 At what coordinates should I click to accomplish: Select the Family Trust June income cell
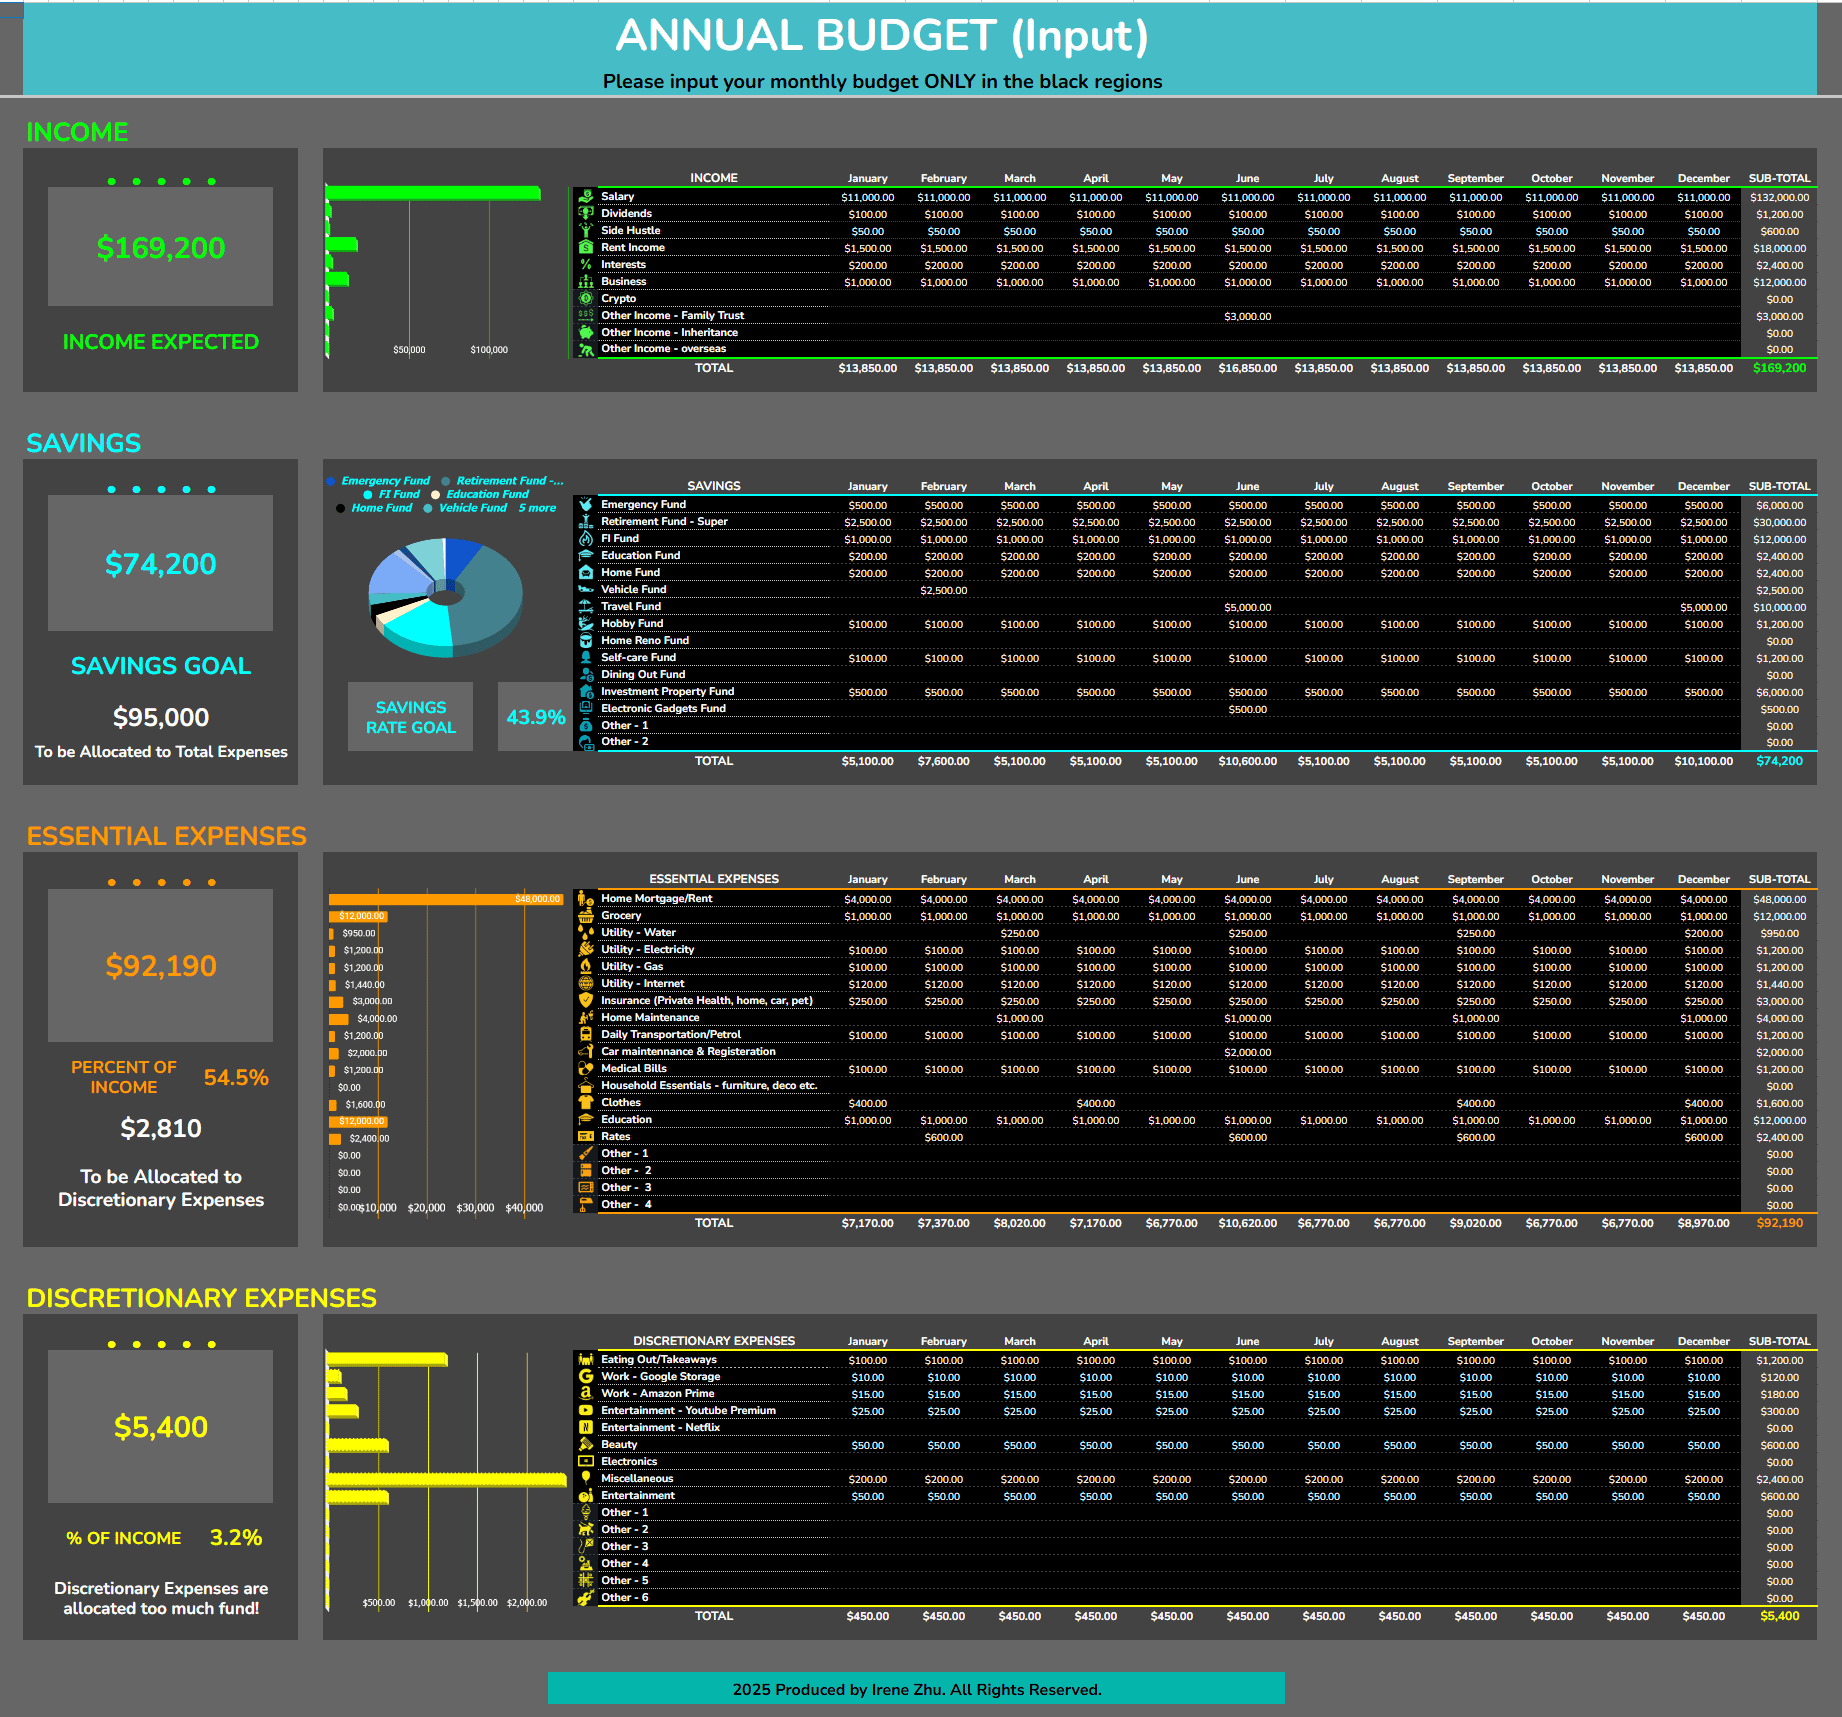tap(1247, 316)
